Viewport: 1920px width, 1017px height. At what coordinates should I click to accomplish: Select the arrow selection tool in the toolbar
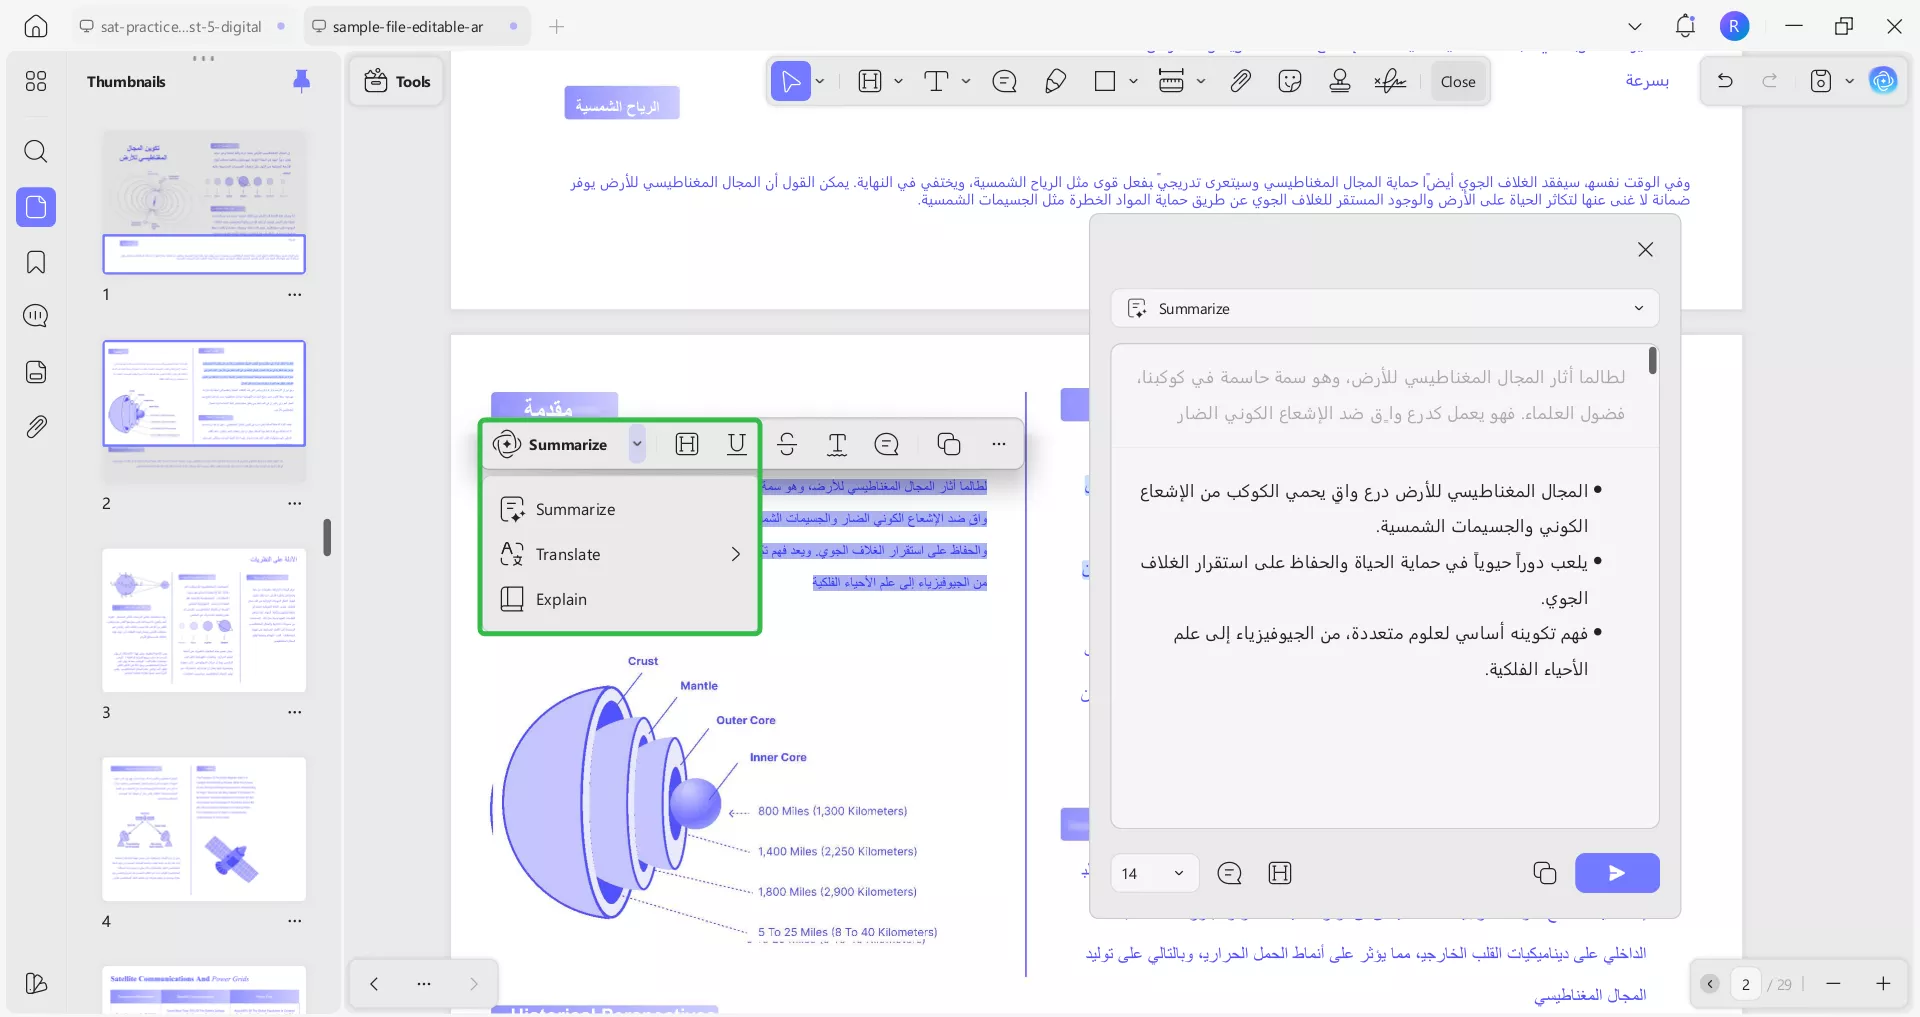[790, 81]
